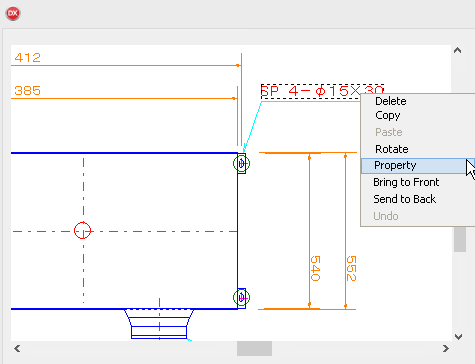This screenshot has width=475, height=364.
Task: Click the red DX application icon
Action: pyautogui.click(x=13, y=13)
